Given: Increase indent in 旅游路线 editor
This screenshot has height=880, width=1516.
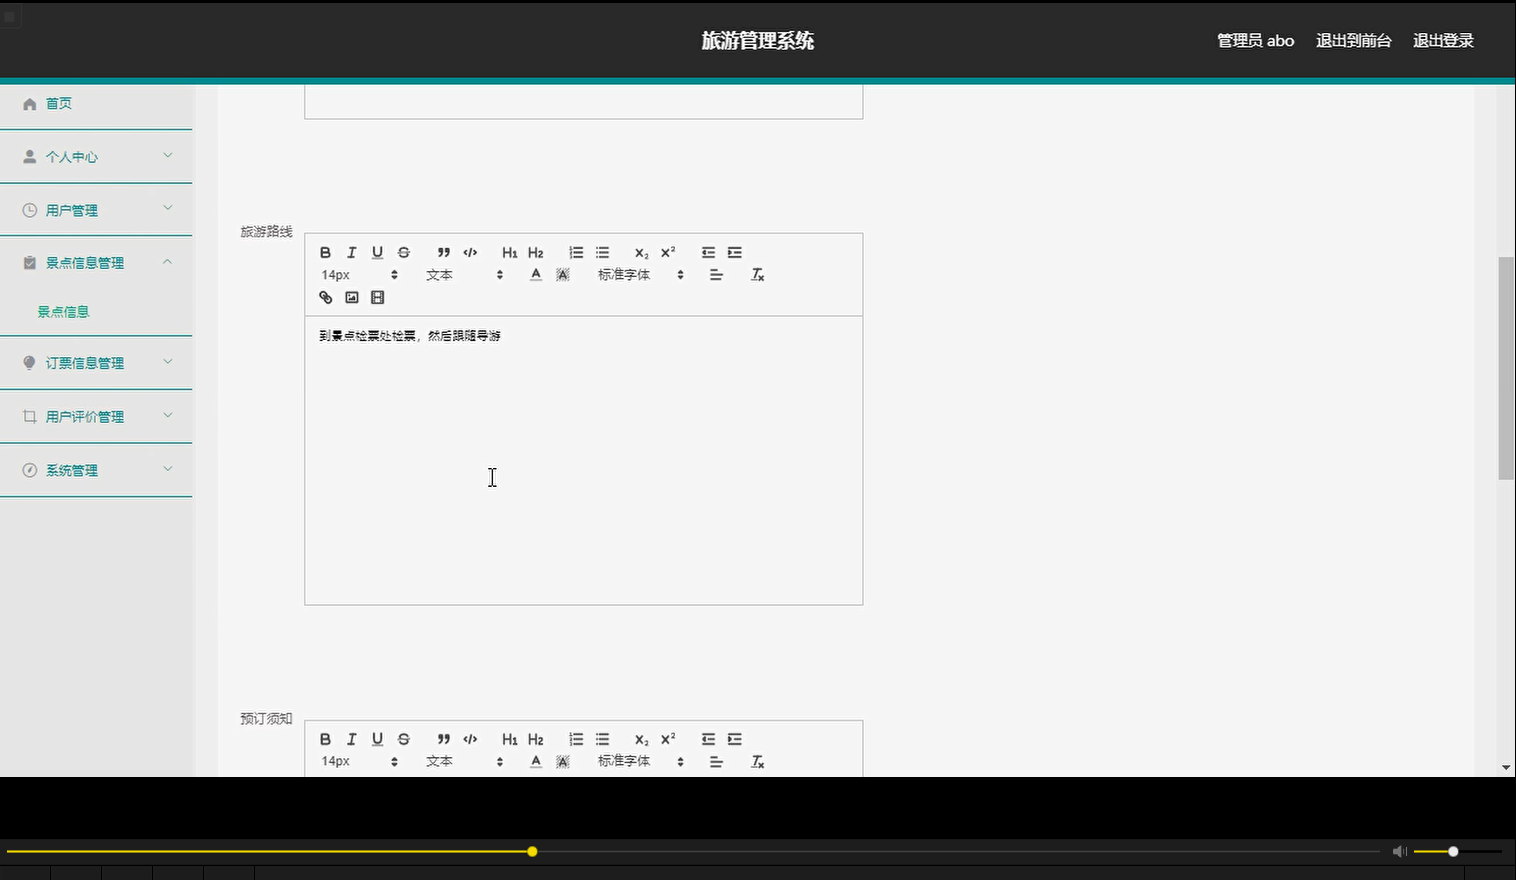Looking at the screenshot, I should pos(735,253).
